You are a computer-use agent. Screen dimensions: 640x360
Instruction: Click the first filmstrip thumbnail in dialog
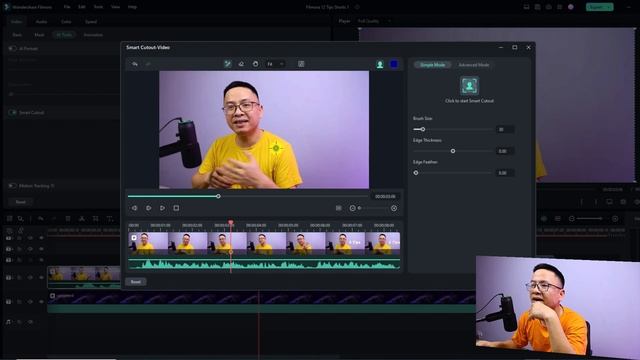(x=148, y=244)
